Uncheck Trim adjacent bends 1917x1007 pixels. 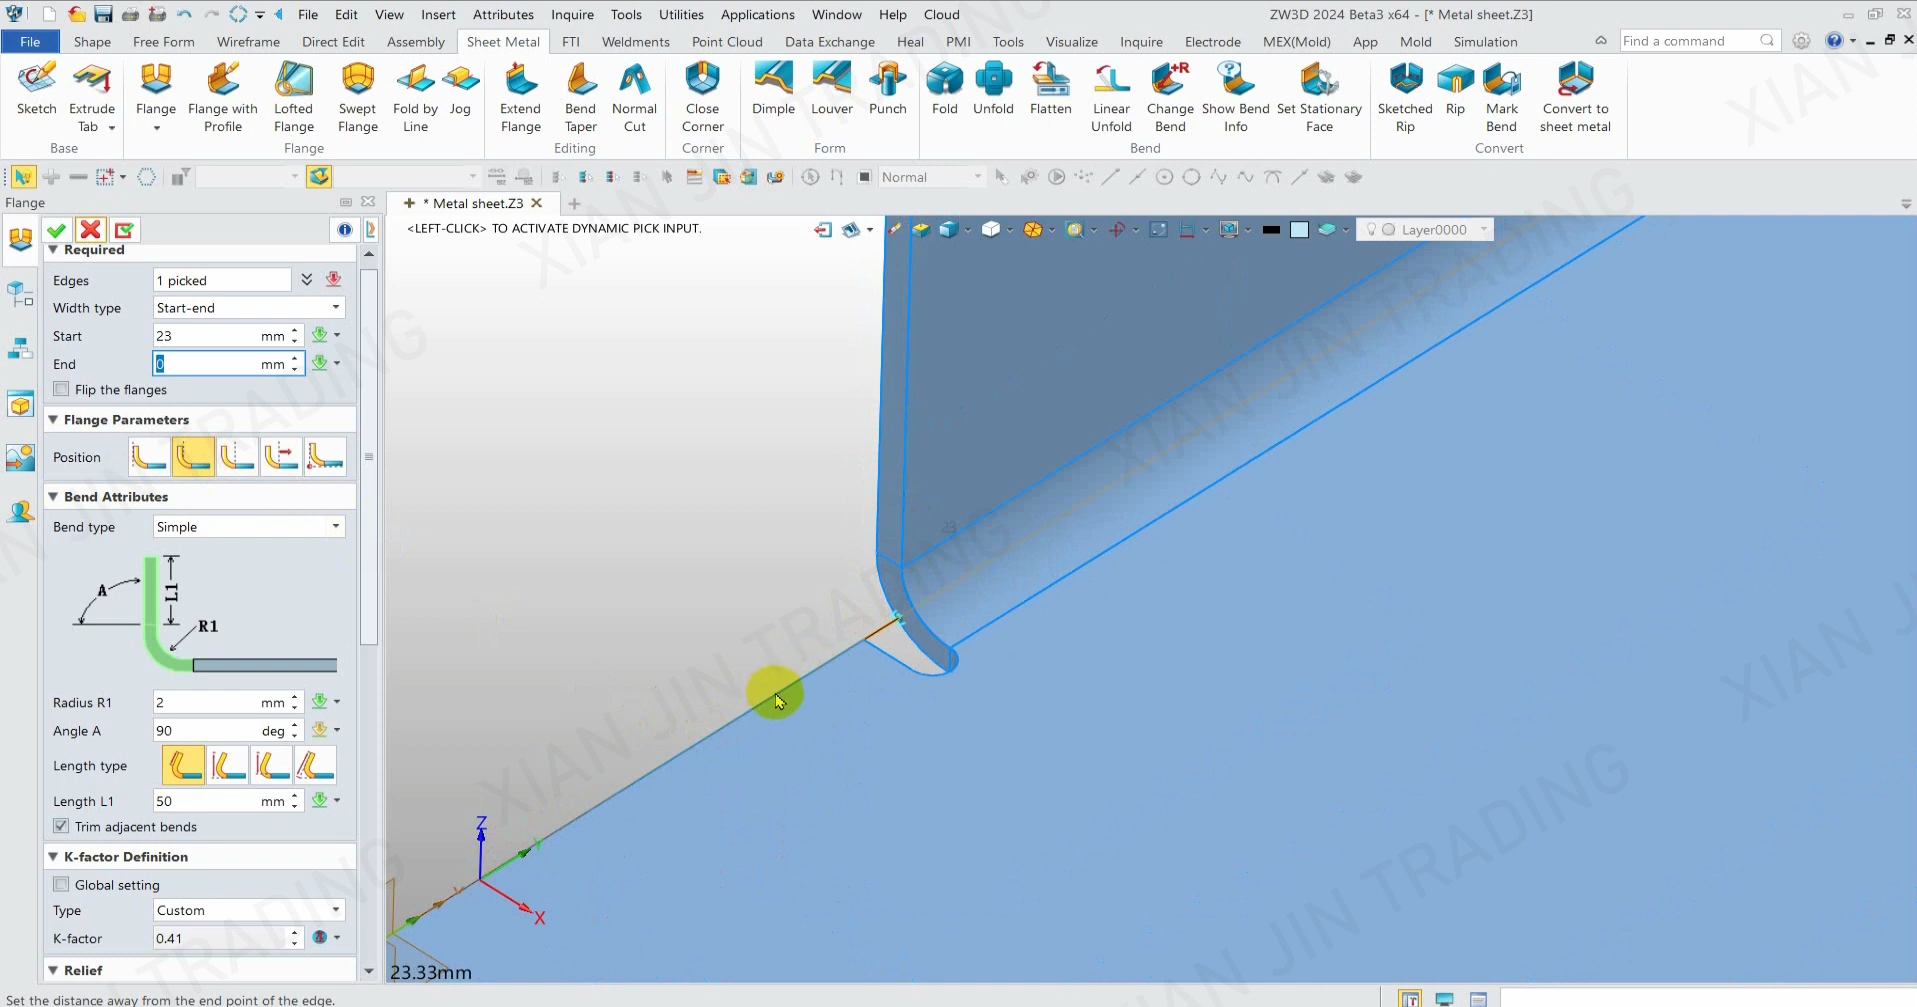(62, 826)
